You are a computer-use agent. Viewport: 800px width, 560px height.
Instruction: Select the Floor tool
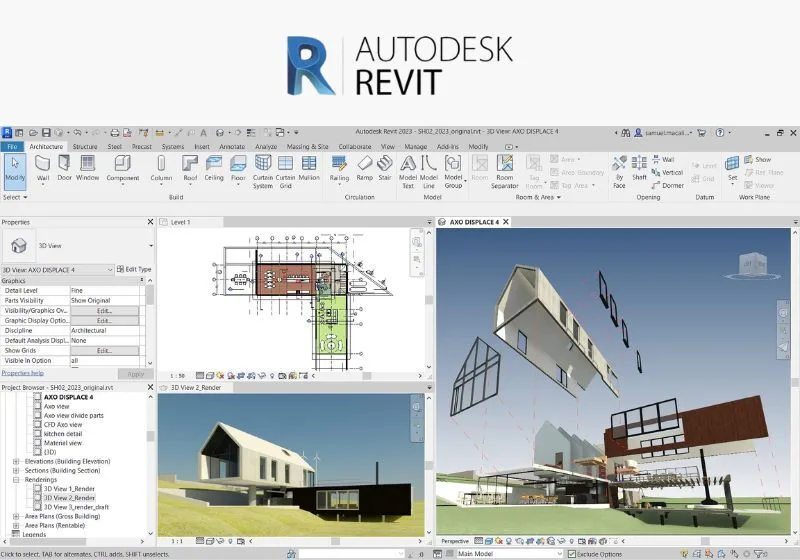click(x=238, y=169)
